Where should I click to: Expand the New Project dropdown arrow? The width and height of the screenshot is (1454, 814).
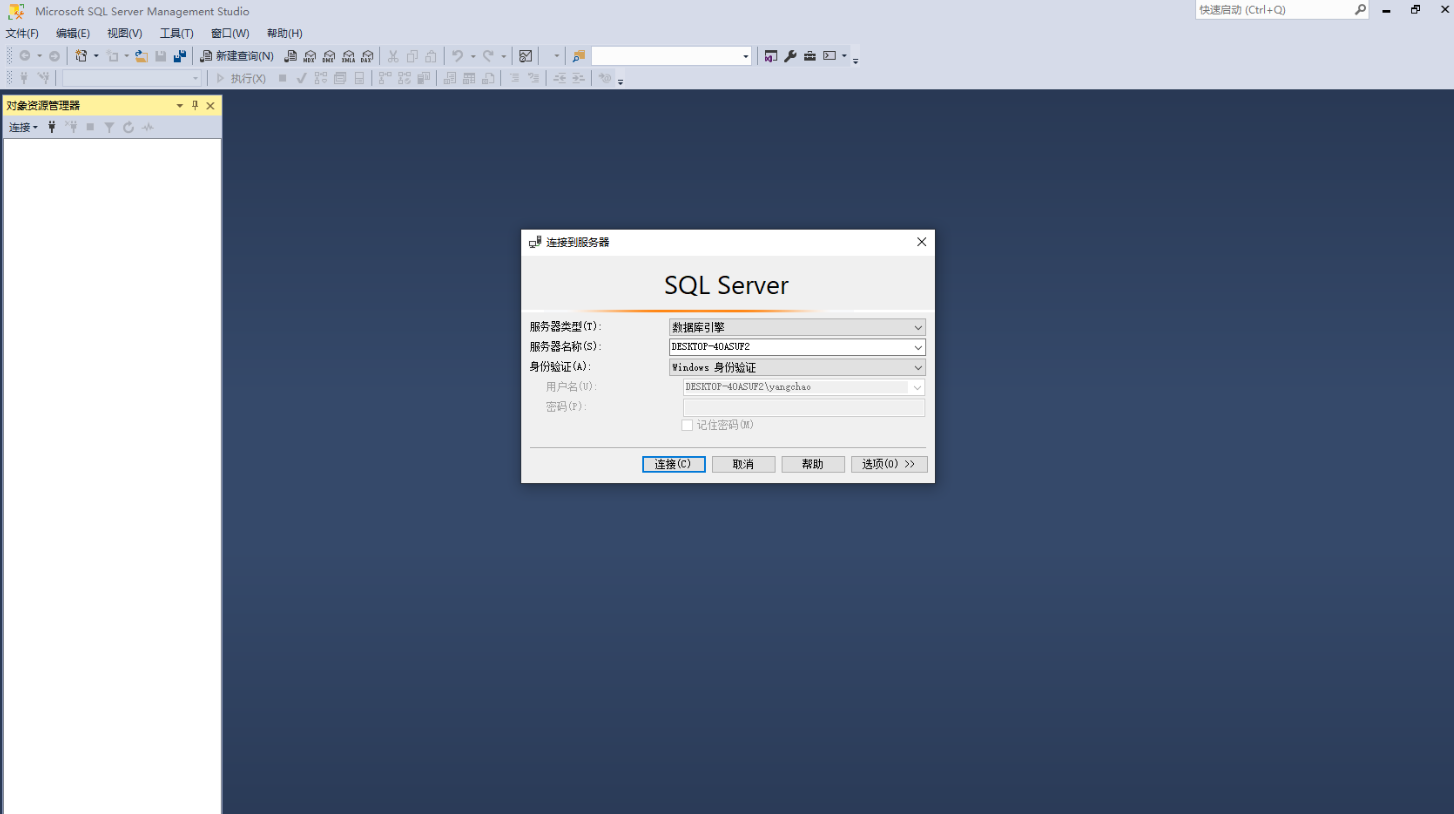pyautogui.click(x=96, y=56)
